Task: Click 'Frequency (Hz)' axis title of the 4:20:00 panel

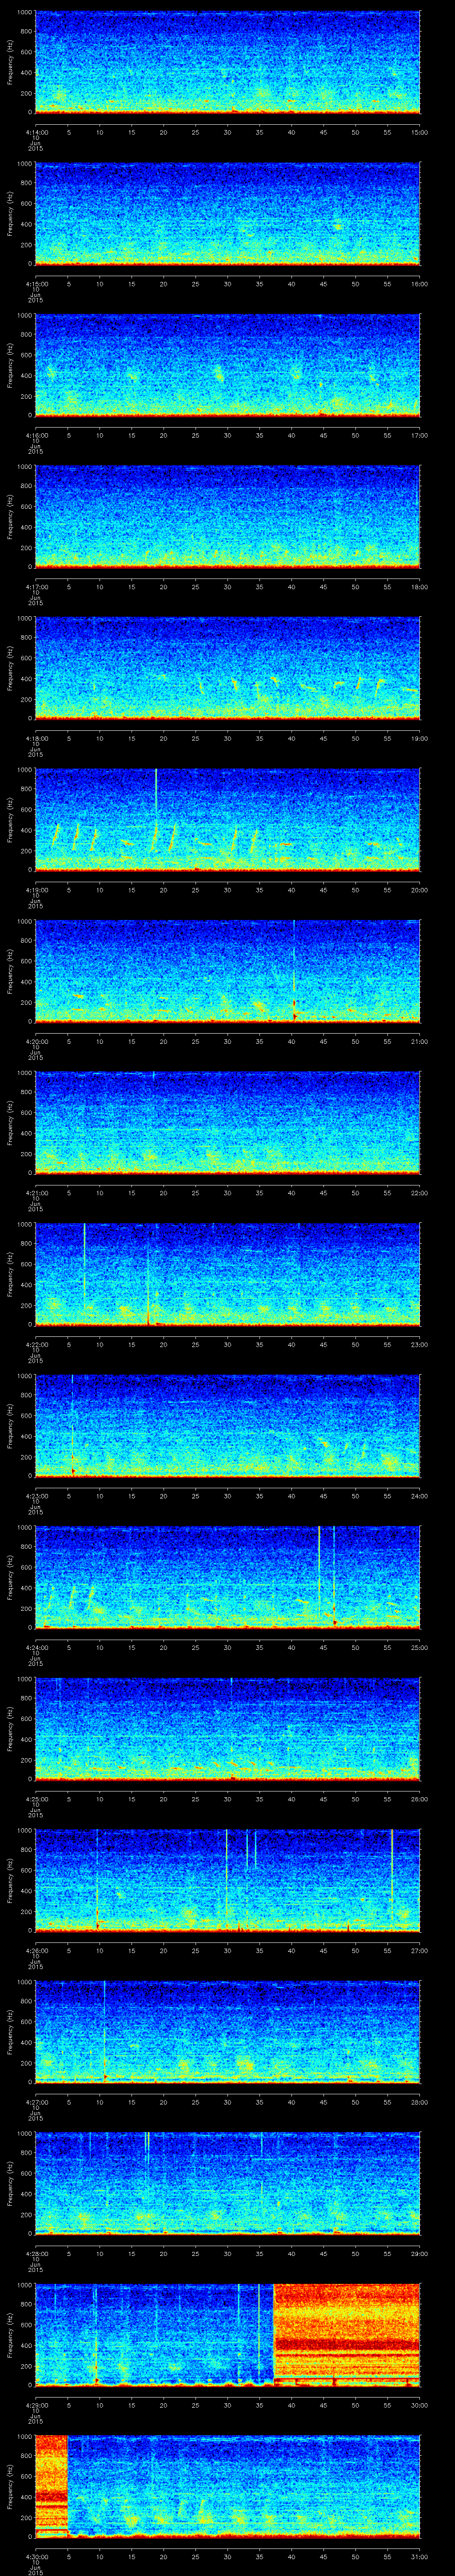Action: [x=10, y=971]
